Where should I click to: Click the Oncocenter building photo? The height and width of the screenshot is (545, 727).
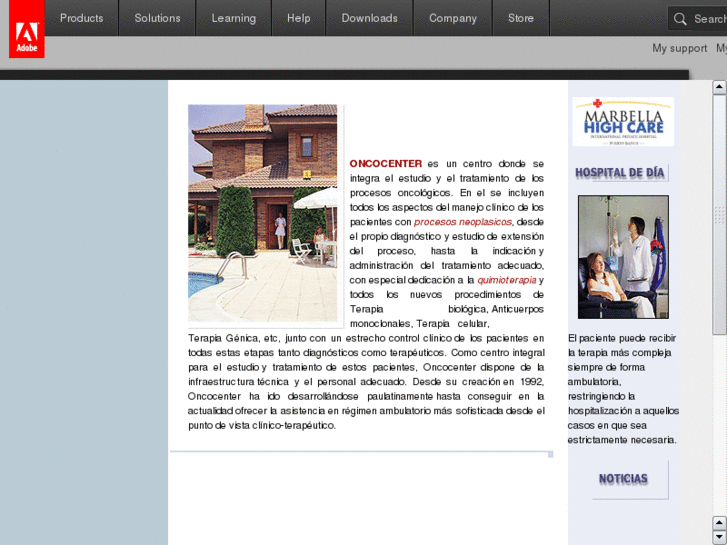[262, 213]
